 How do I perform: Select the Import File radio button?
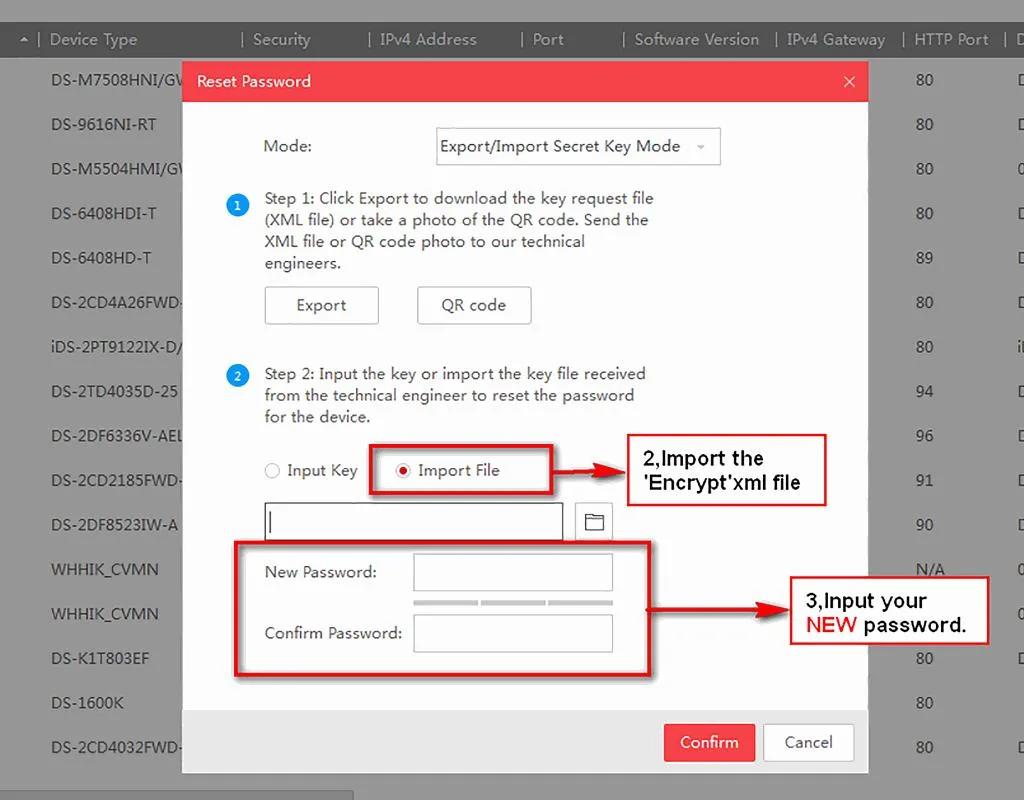tap(403, 471)
